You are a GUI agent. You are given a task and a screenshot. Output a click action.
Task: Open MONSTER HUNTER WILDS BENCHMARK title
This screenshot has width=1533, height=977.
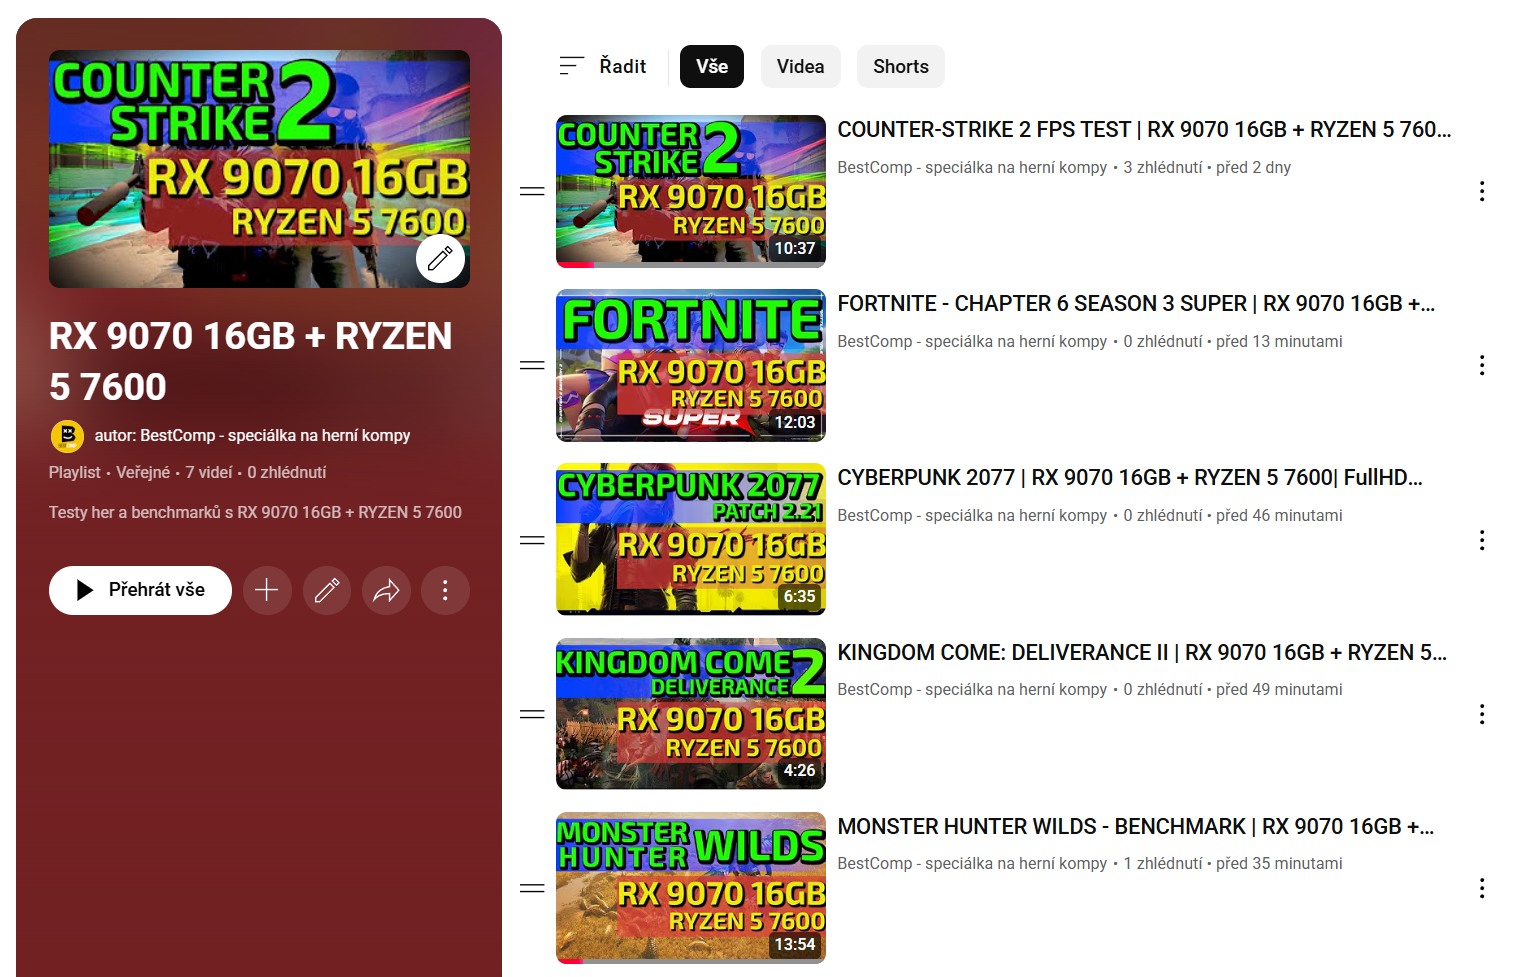(x=1136, y=826)
